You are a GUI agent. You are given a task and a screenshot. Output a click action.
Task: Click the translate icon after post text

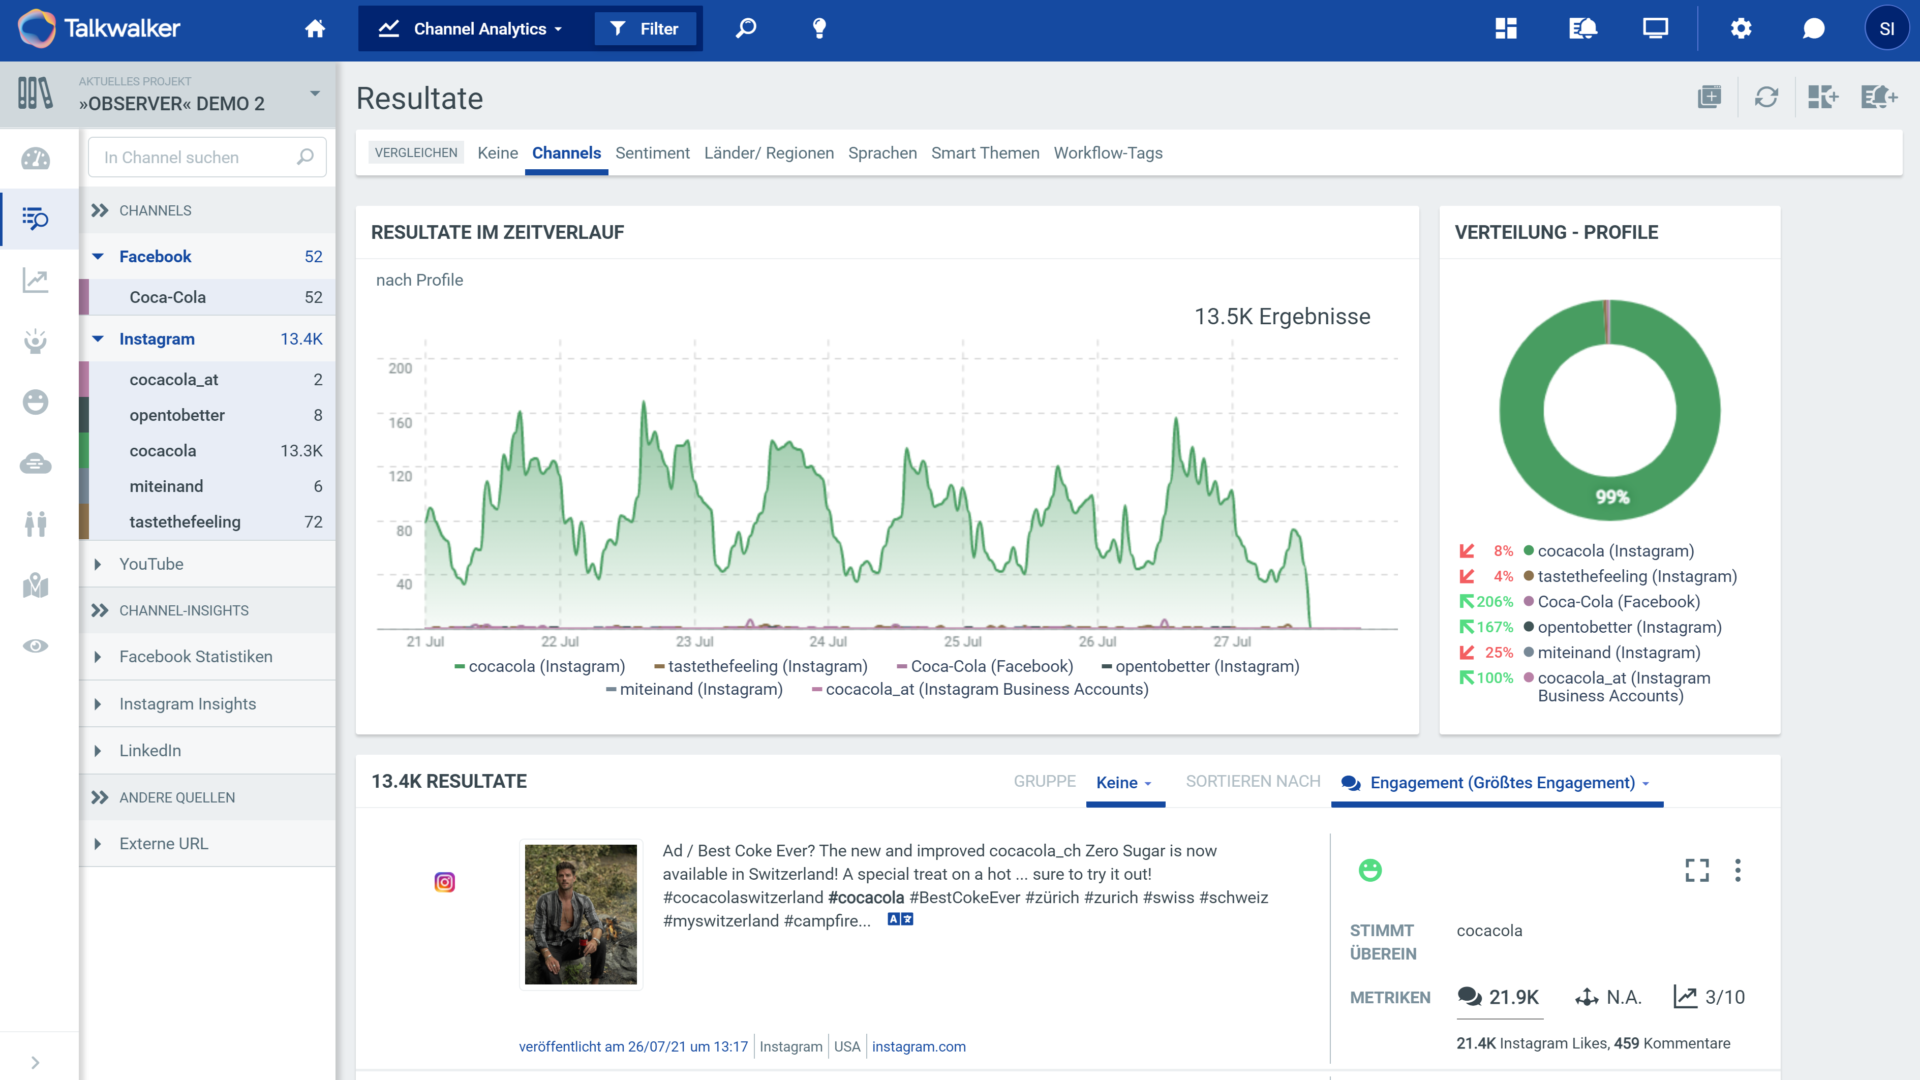pyautogui.click(x=901, y=920)
